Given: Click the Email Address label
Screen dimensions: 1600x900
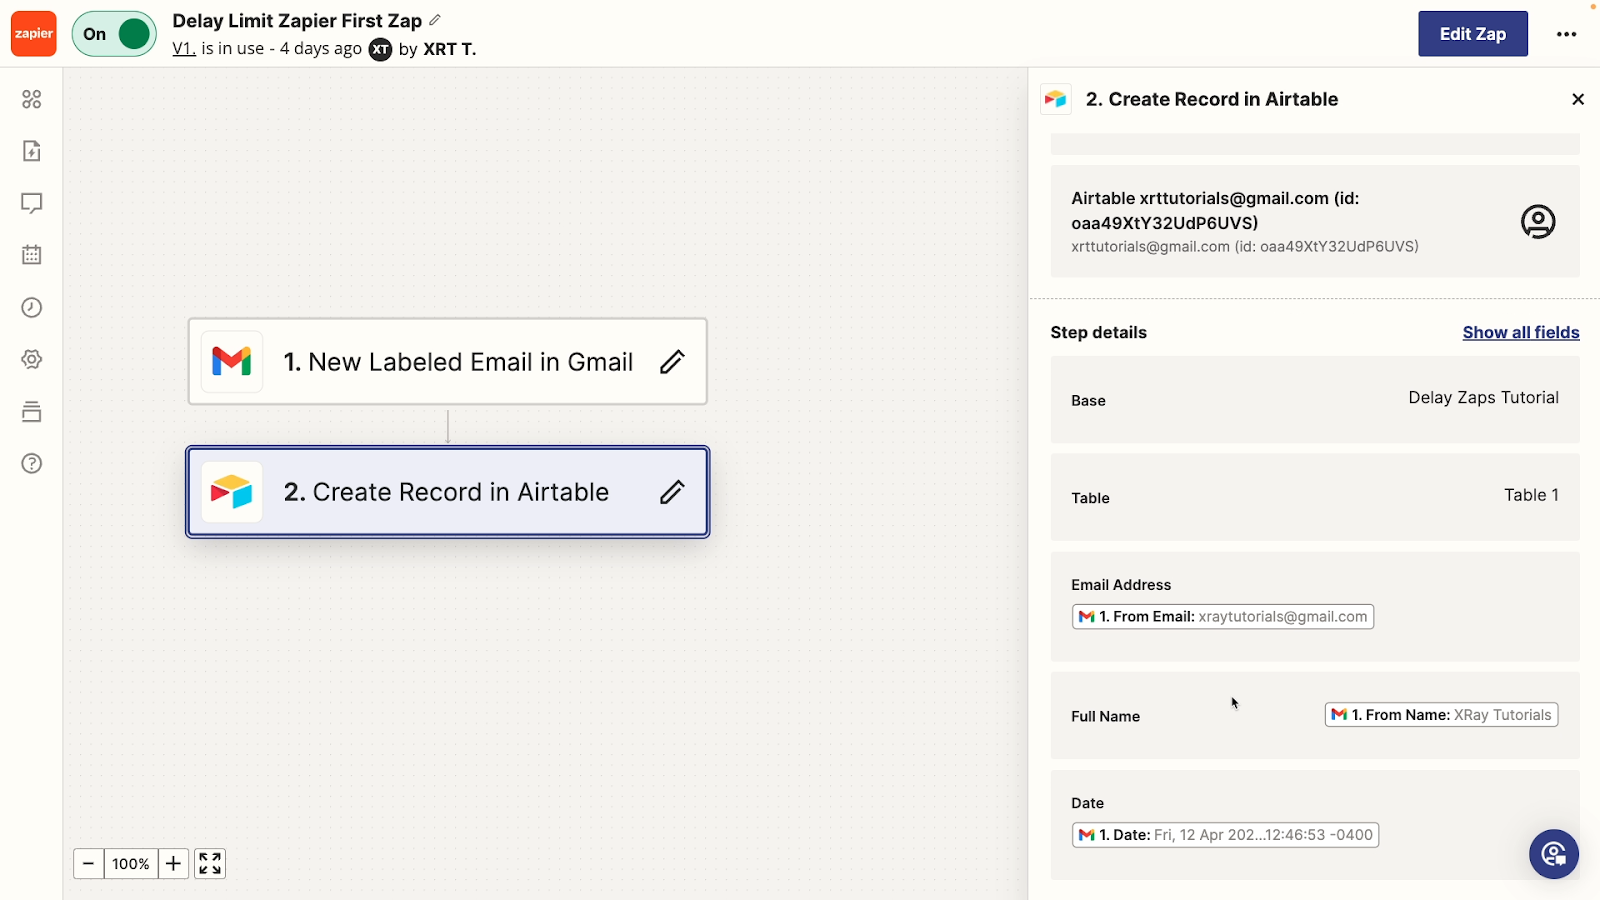Looking at the screenshot, I should 1121,585.
